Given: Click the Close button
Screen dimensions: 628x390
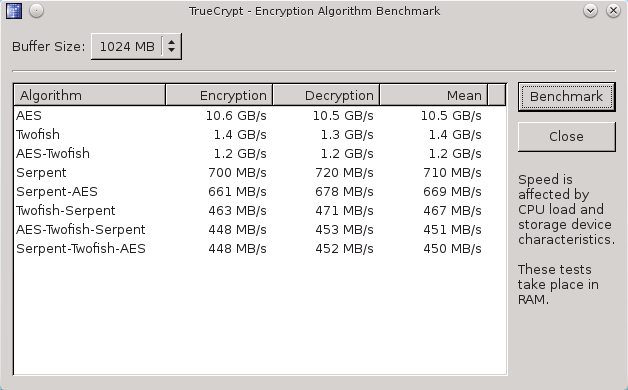Looking at the screenshot, I should pyautogui.click(x=567, y=137).
